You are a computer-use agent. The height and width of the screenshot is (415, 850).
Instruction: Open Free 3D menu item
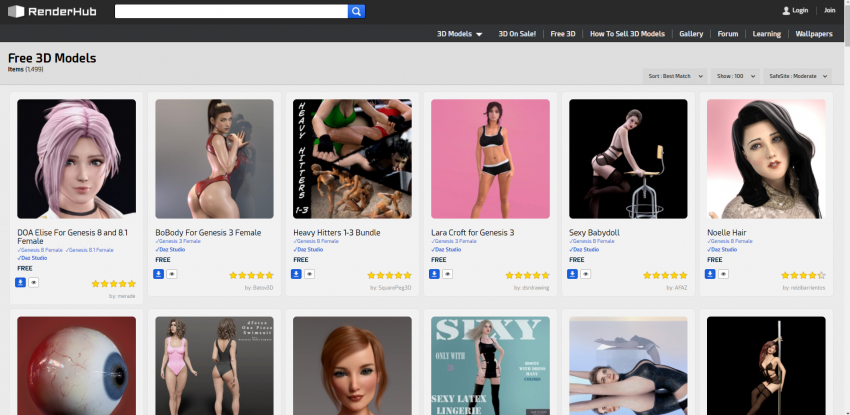tap(563, 34)
